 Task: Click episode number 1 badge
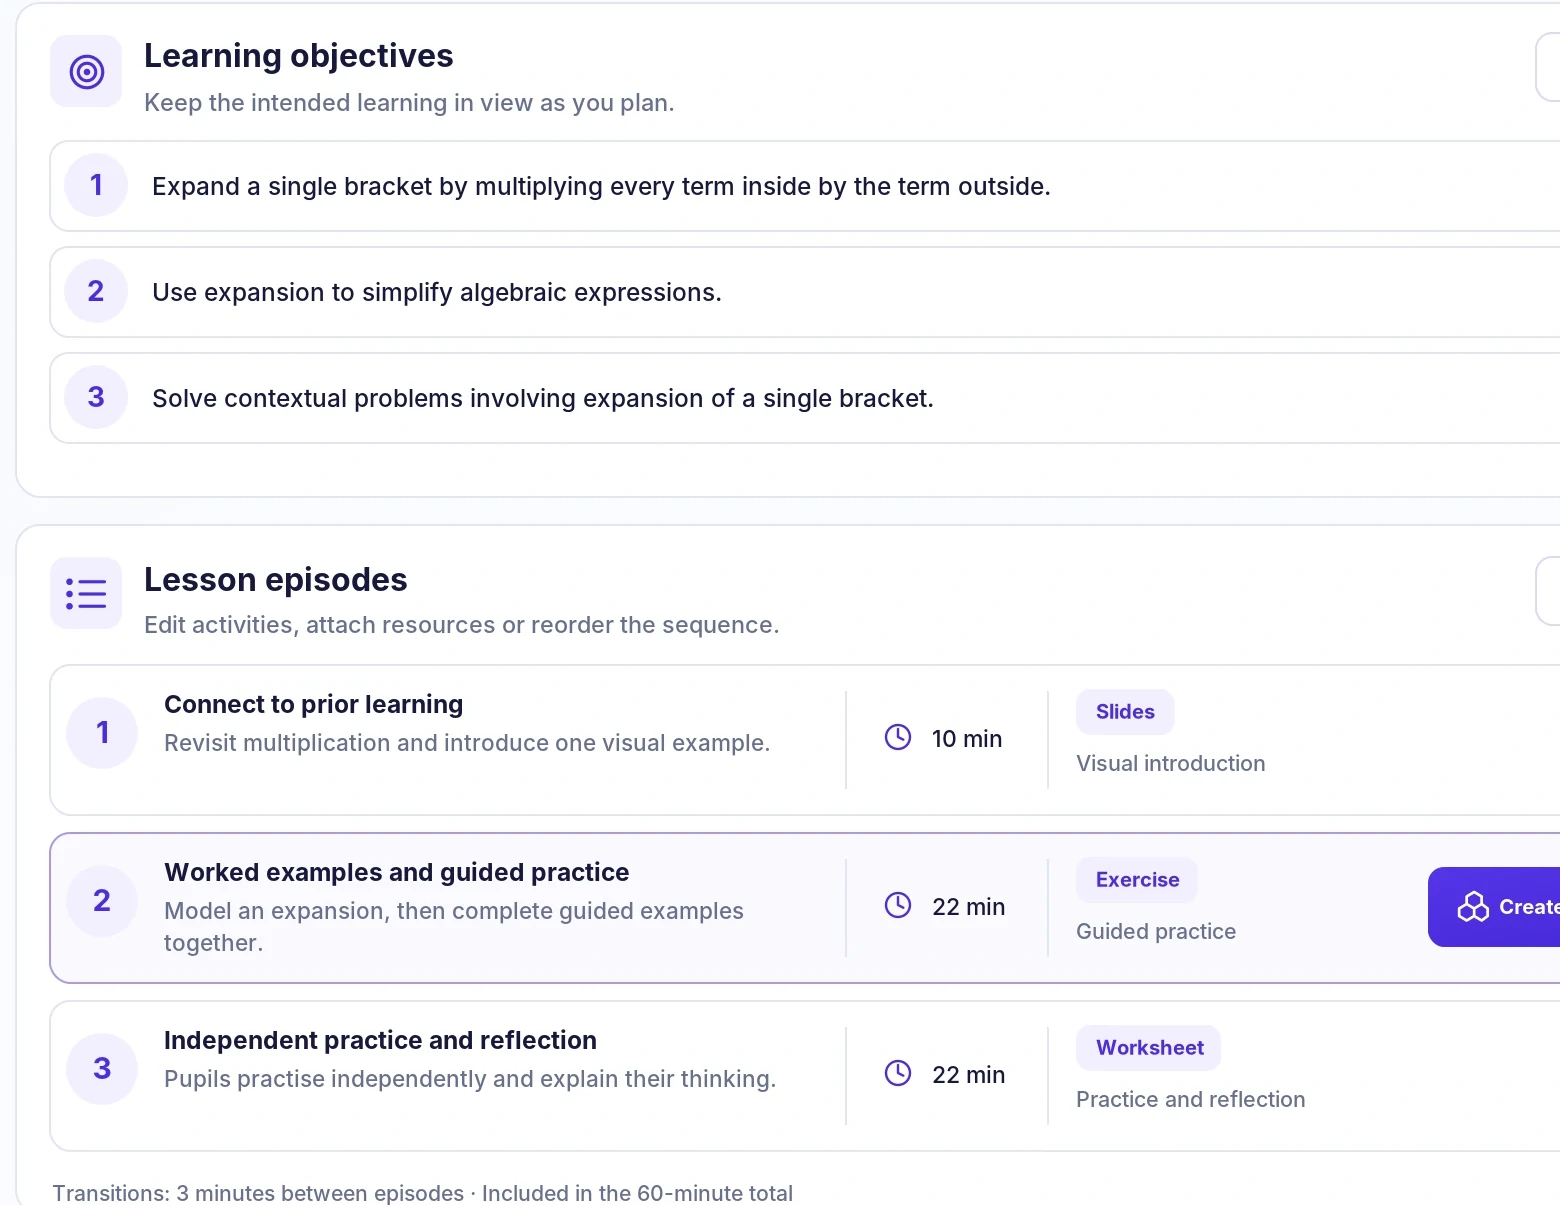[x=102, y=733]
